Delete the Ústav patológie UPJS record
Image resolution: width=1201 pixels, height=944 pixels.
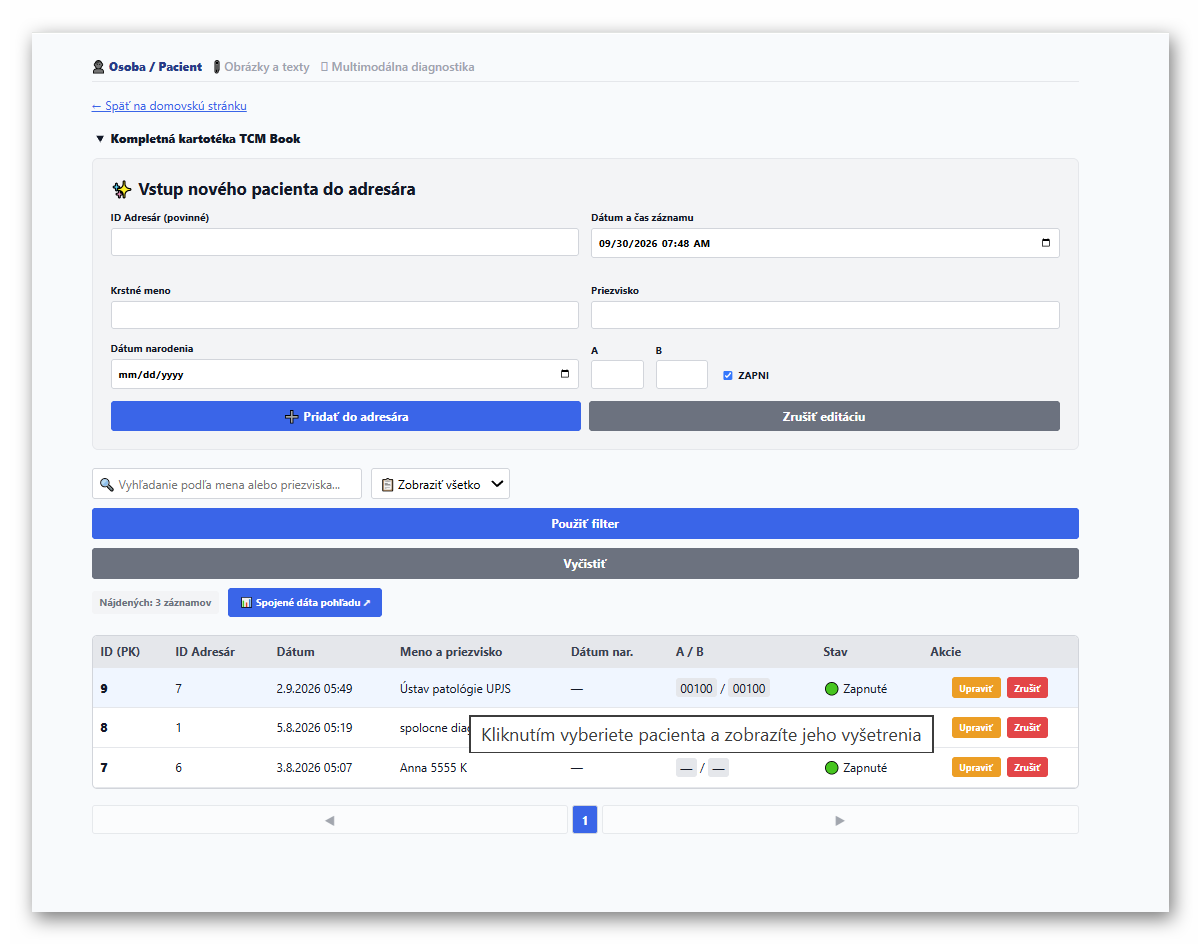point(1027,688)
